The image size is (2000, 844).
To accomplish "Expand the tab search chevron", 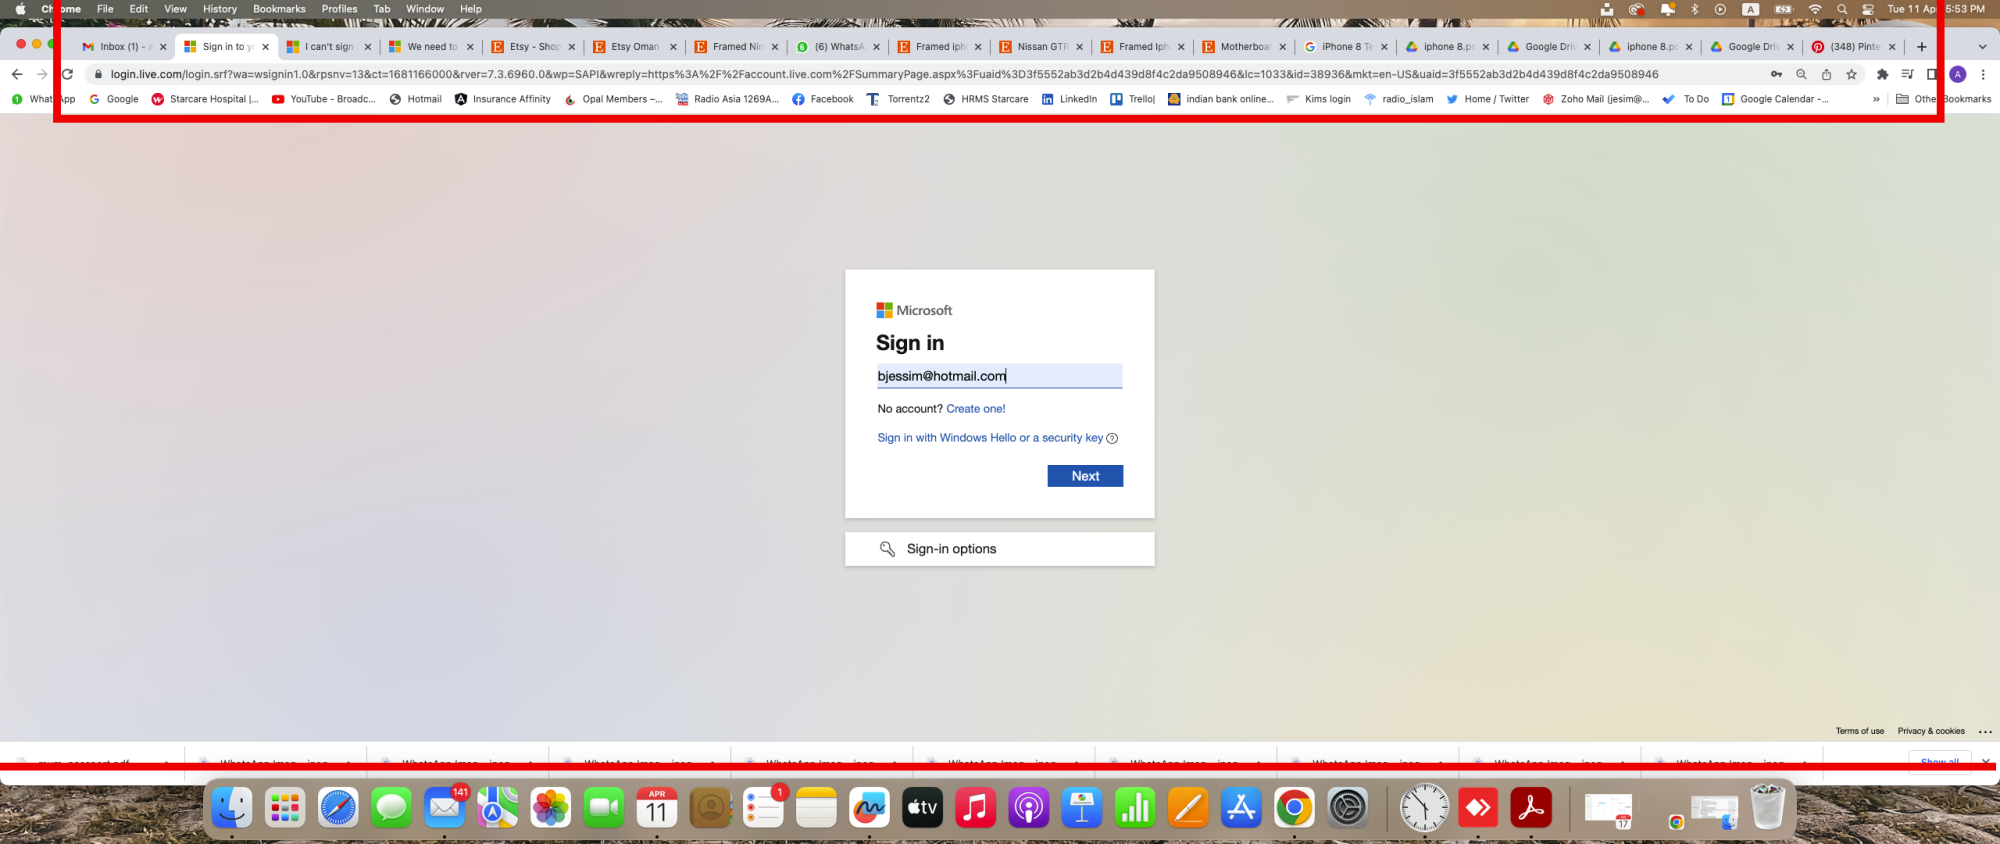I will point(1982,47).
